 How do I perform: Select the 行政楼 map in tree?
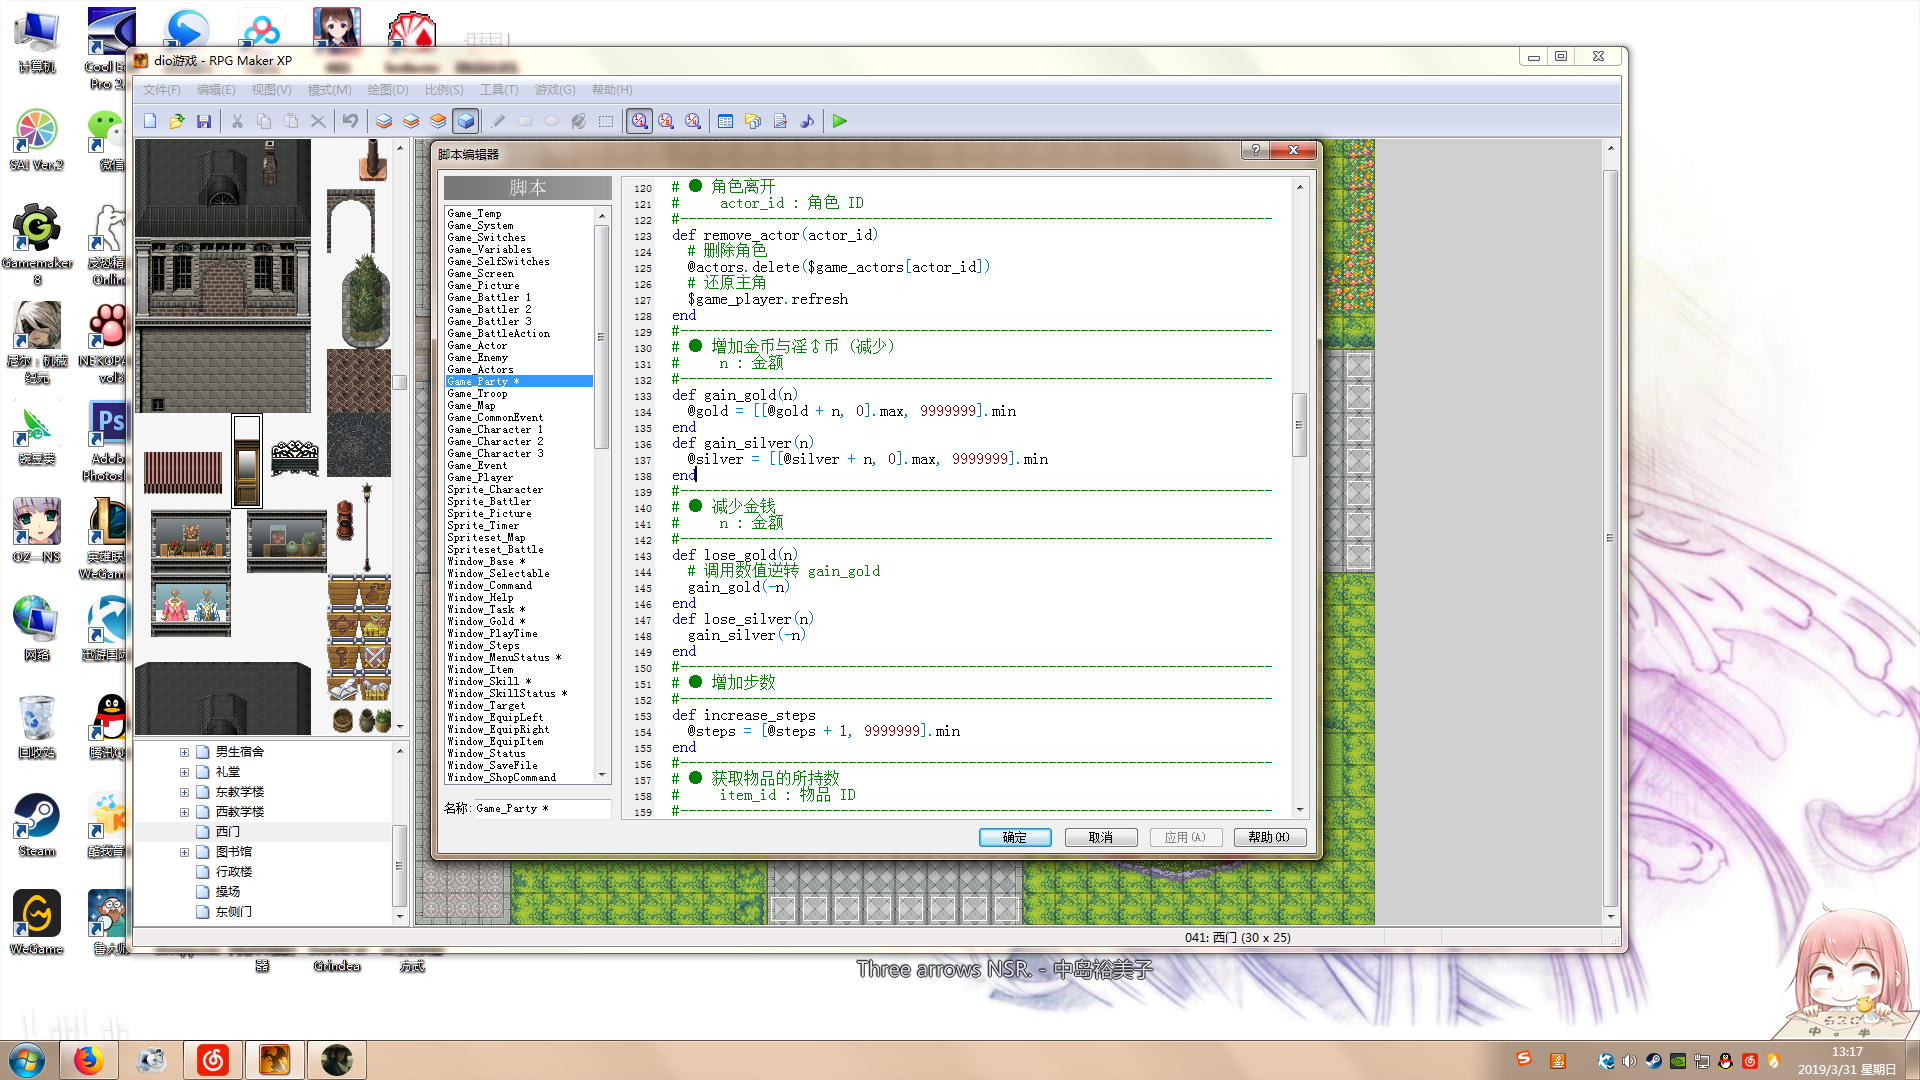click(234, 872)
